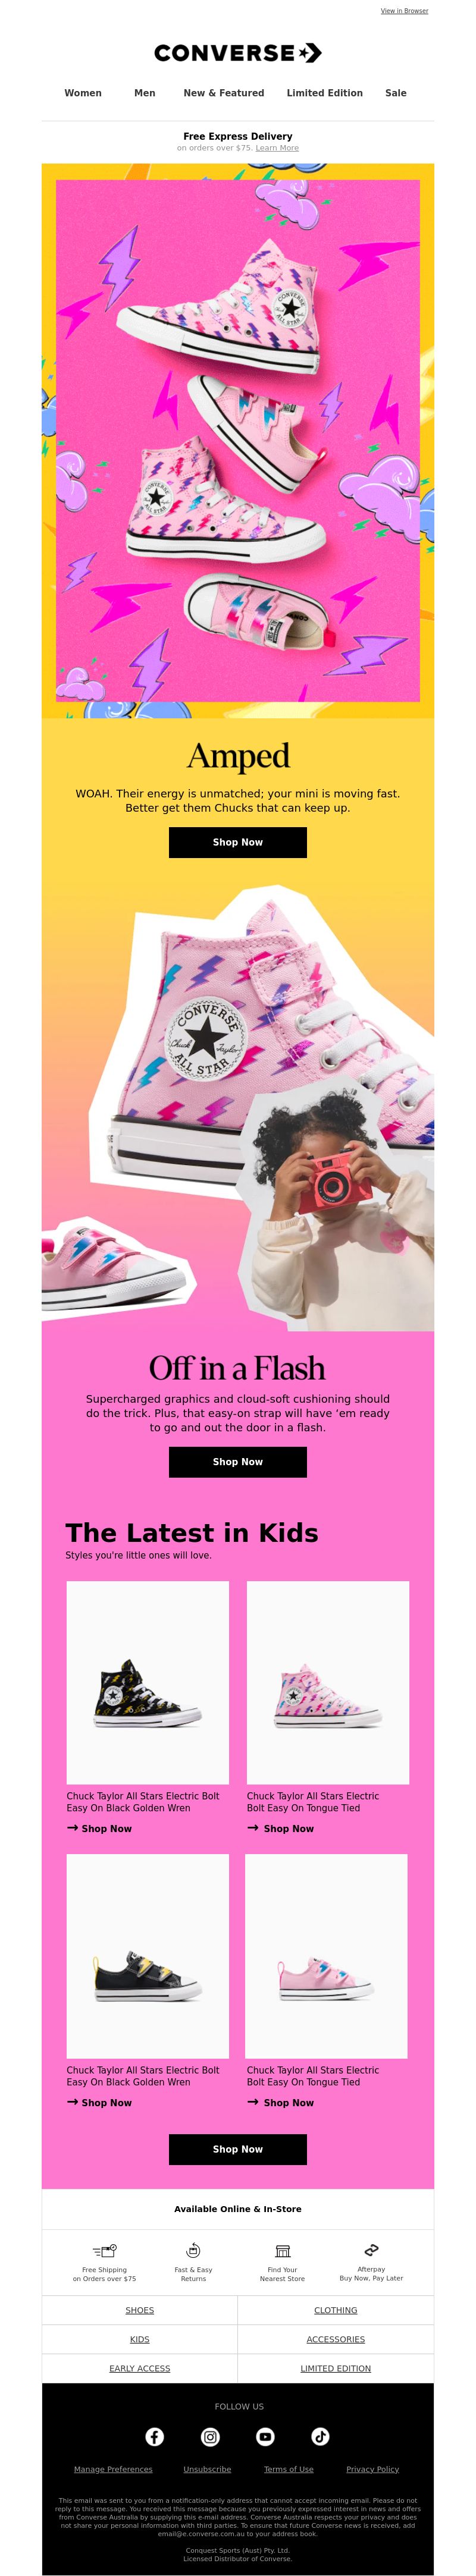Image resolution: width=476 pixels, height=2576 pixels.
Task: Open the Facebook social icon
Action: pyautogui.click(x=155, y=2436)
